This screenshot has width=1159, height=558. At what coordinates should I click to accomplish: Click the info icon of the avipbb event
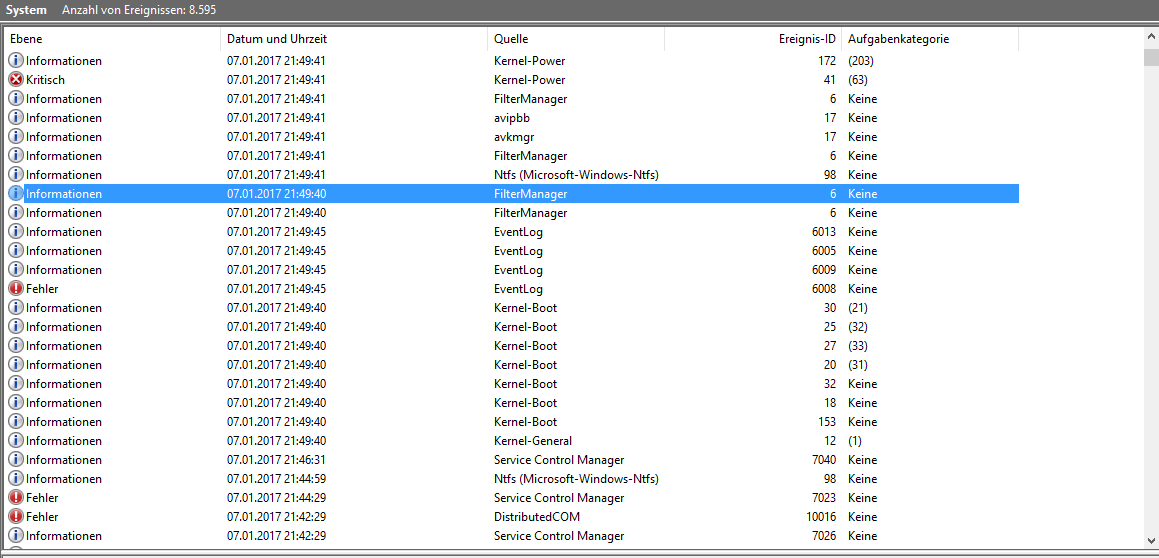tap(16, 118)
